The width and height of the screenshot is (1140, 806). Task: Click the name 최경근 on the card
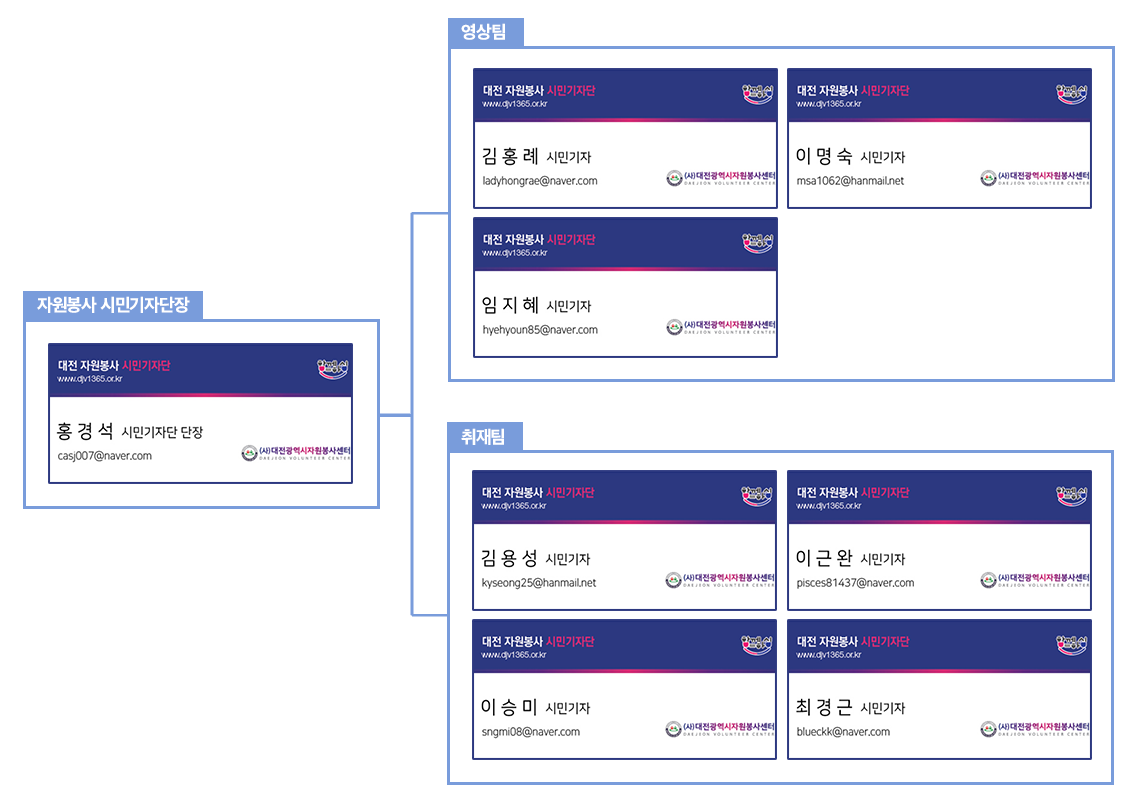tap(824, 706)
